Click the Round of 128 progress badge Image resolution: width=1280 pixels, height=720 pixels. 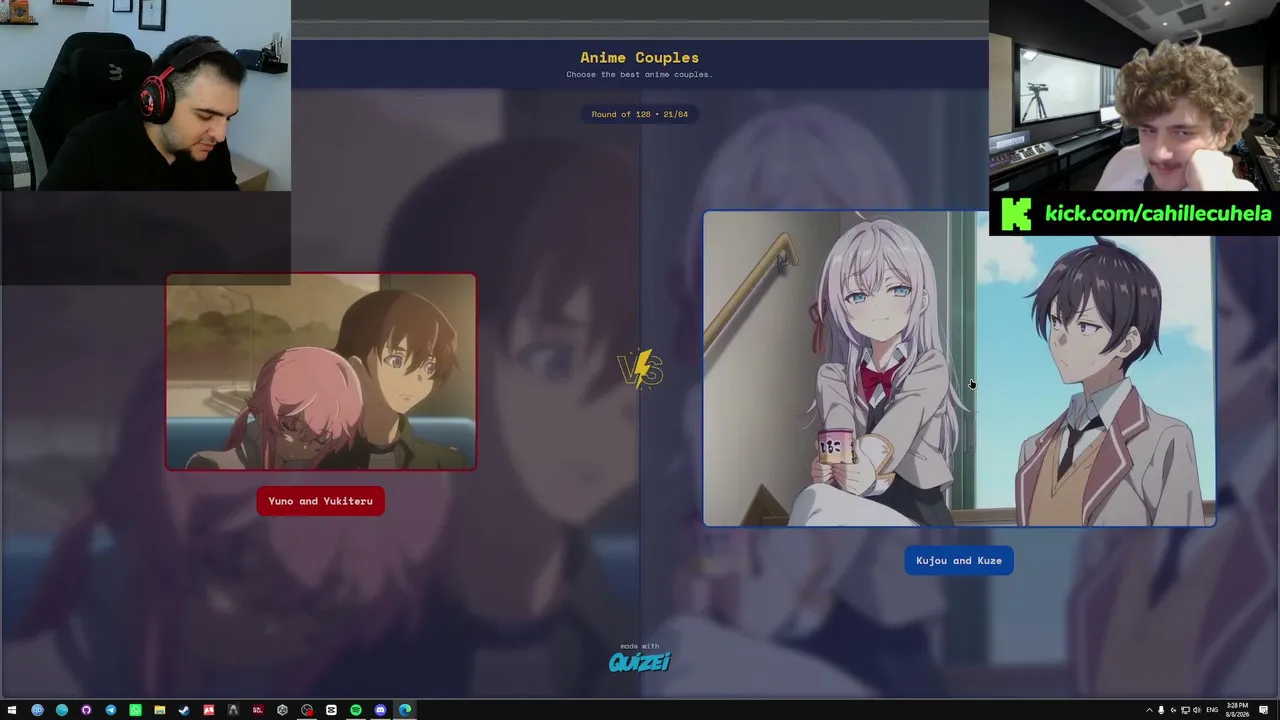click(640, 114)
